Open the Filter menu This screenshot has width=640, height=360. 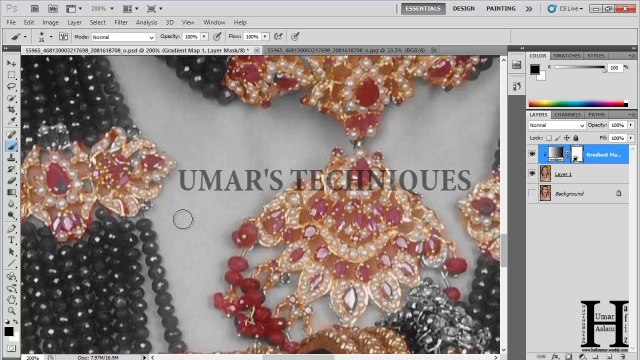coord(121,22)
